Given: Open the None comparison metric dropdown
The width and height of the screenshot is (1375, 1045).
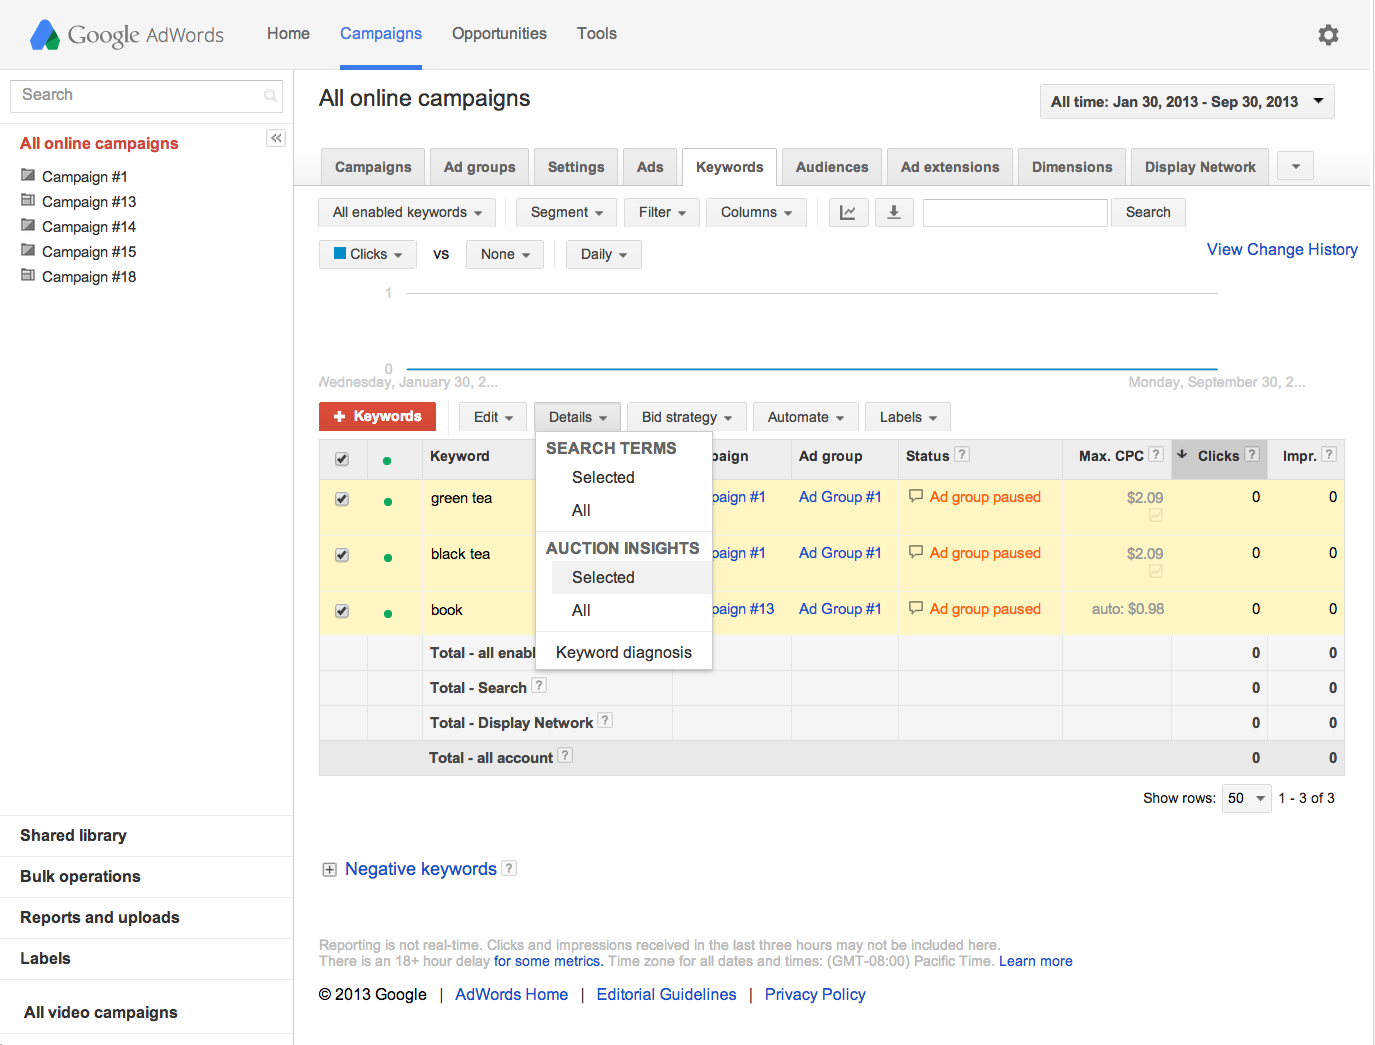Looking at the screenshot, I should click(x=505, y=254).
